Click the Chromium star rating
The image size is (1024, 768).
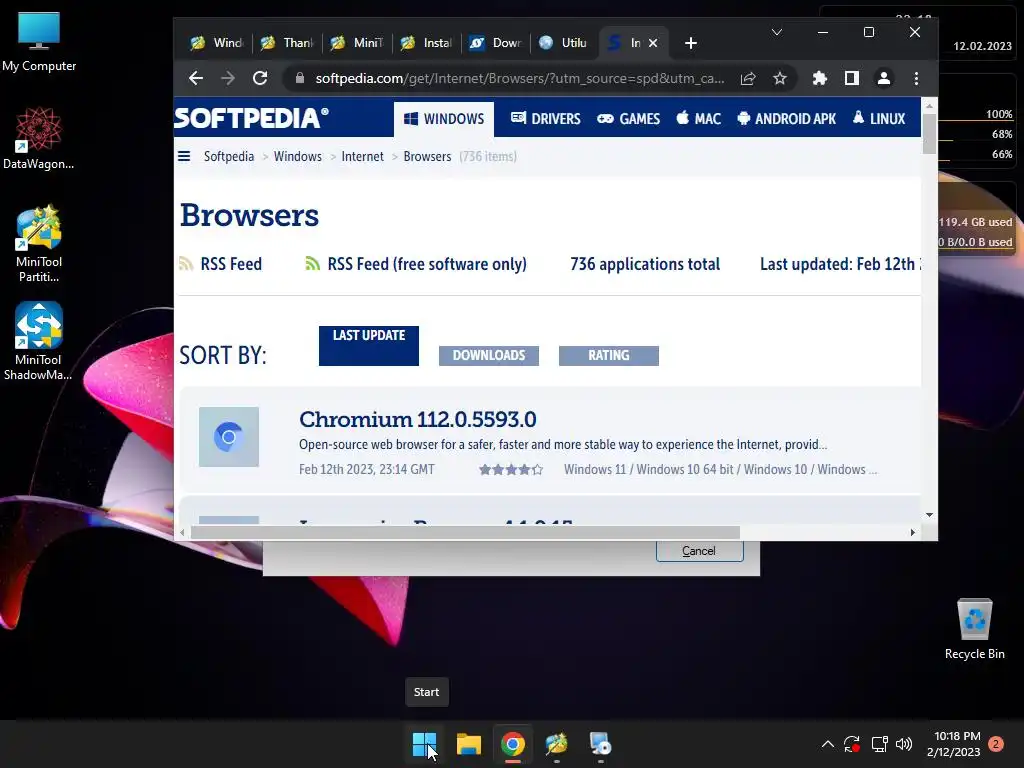coord(511,470)
